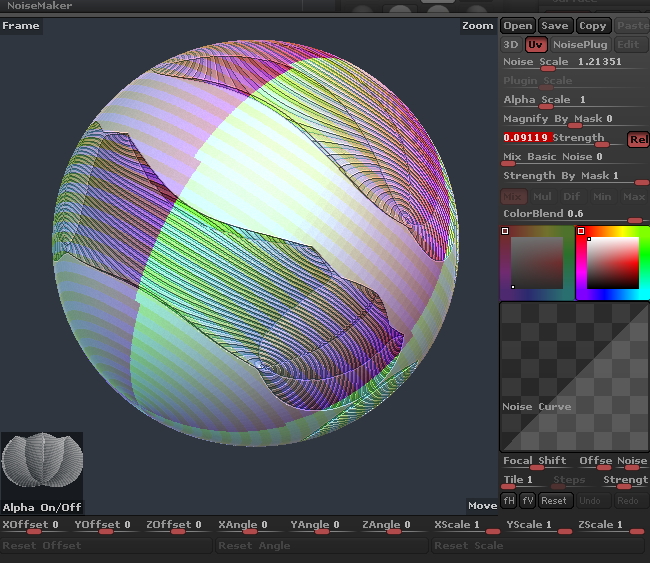Open the NoisePlug plugin selector
Screen dimensions: 650x563
[580, 44]
